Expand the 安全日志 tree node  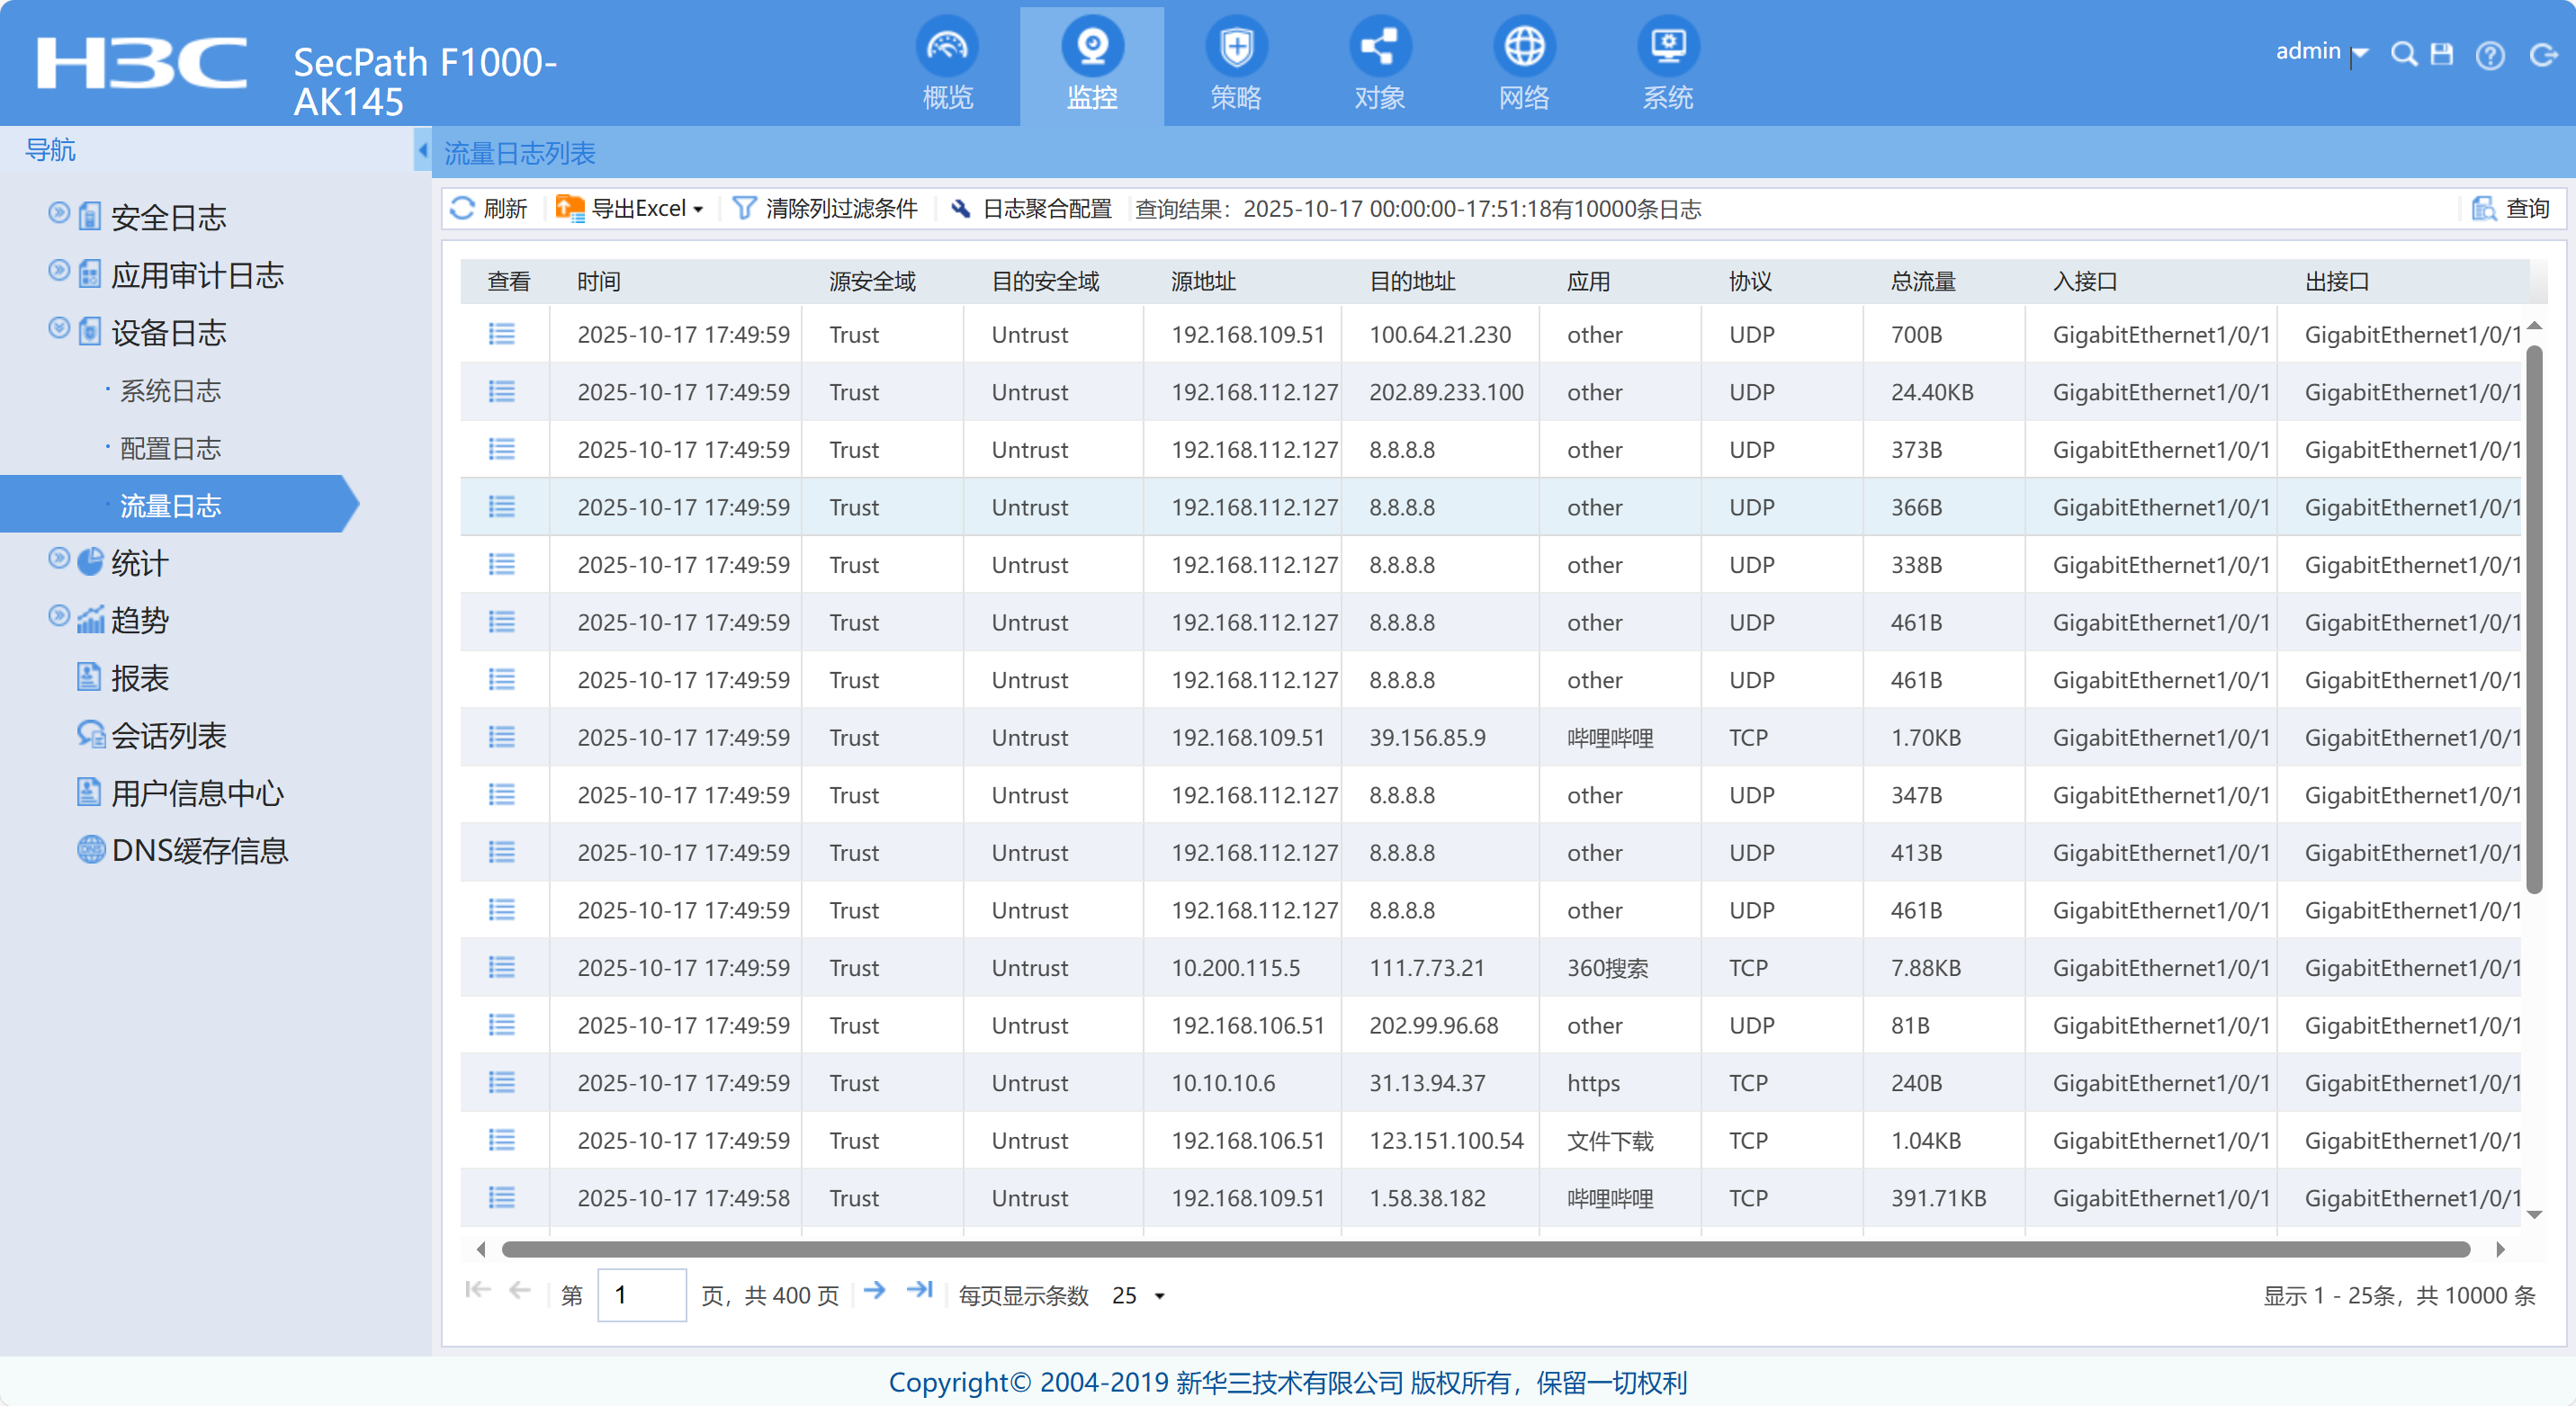click(59, 213)
